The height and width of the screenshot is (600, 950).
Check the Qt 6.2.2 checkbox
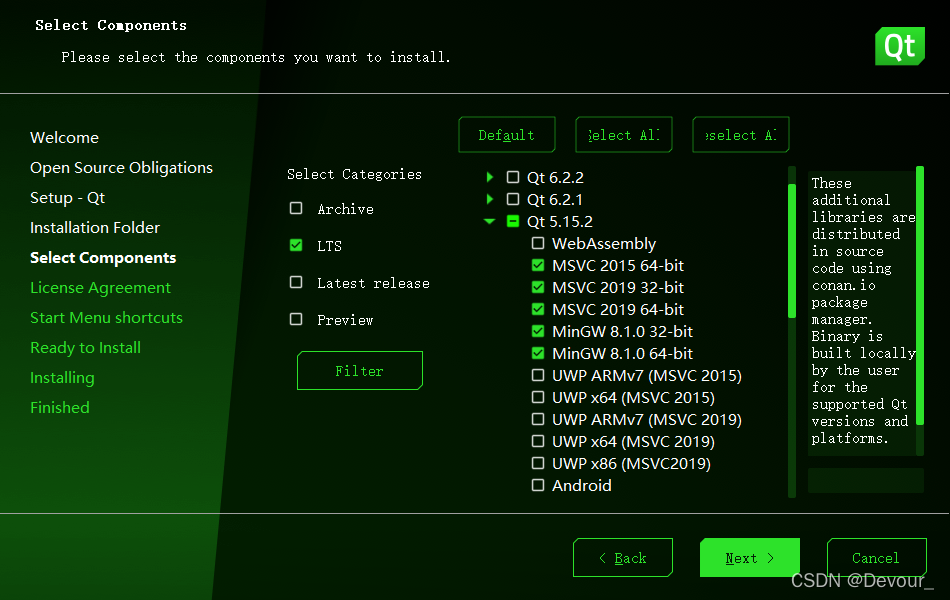point(513,177)
